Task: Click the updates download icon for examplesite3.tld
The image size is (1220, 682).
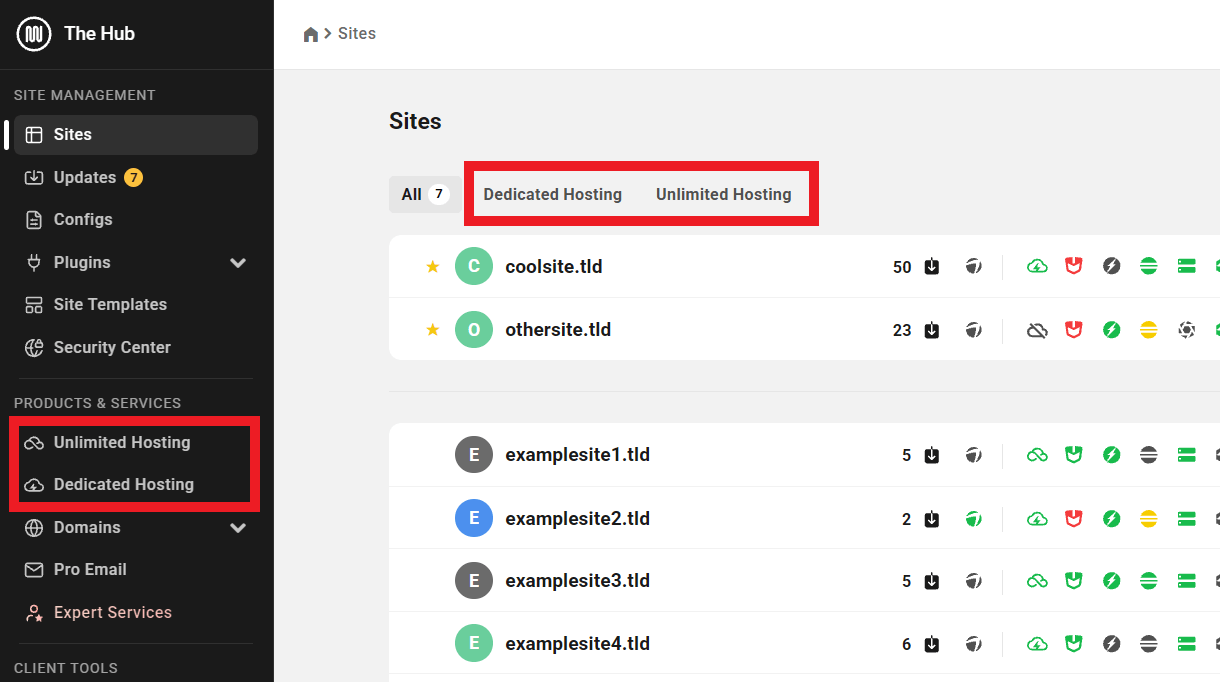Action: tap(932, 581)
